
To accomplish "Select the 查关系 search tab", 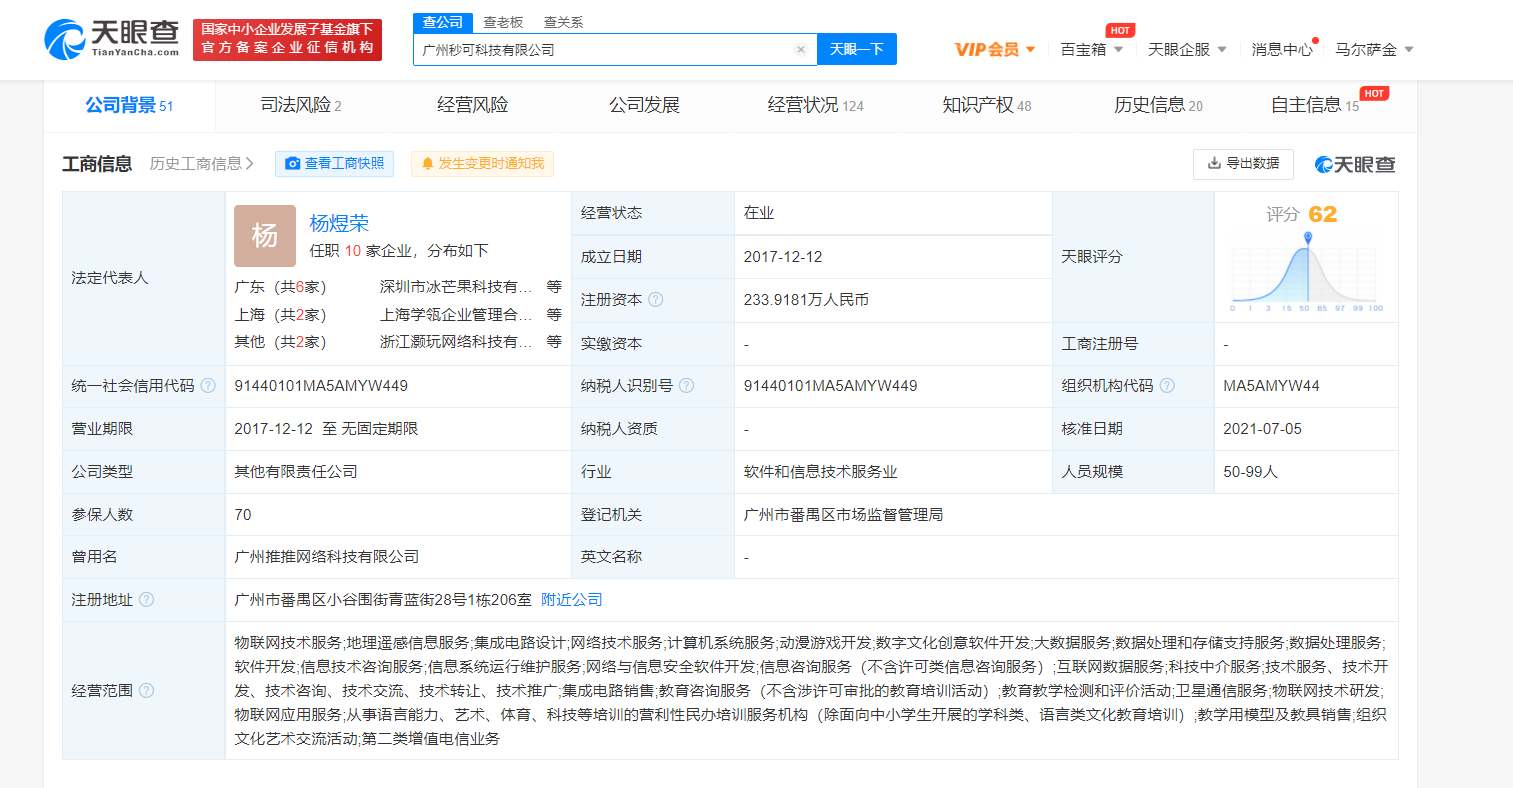I will [x=563, y=22].
